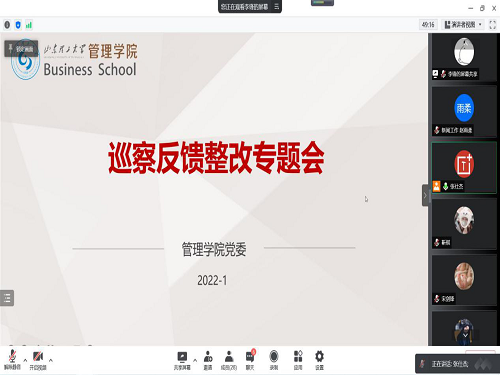
Task: Open the Share Screen (共享屏幕) icon
Action: tap(182, 360)
